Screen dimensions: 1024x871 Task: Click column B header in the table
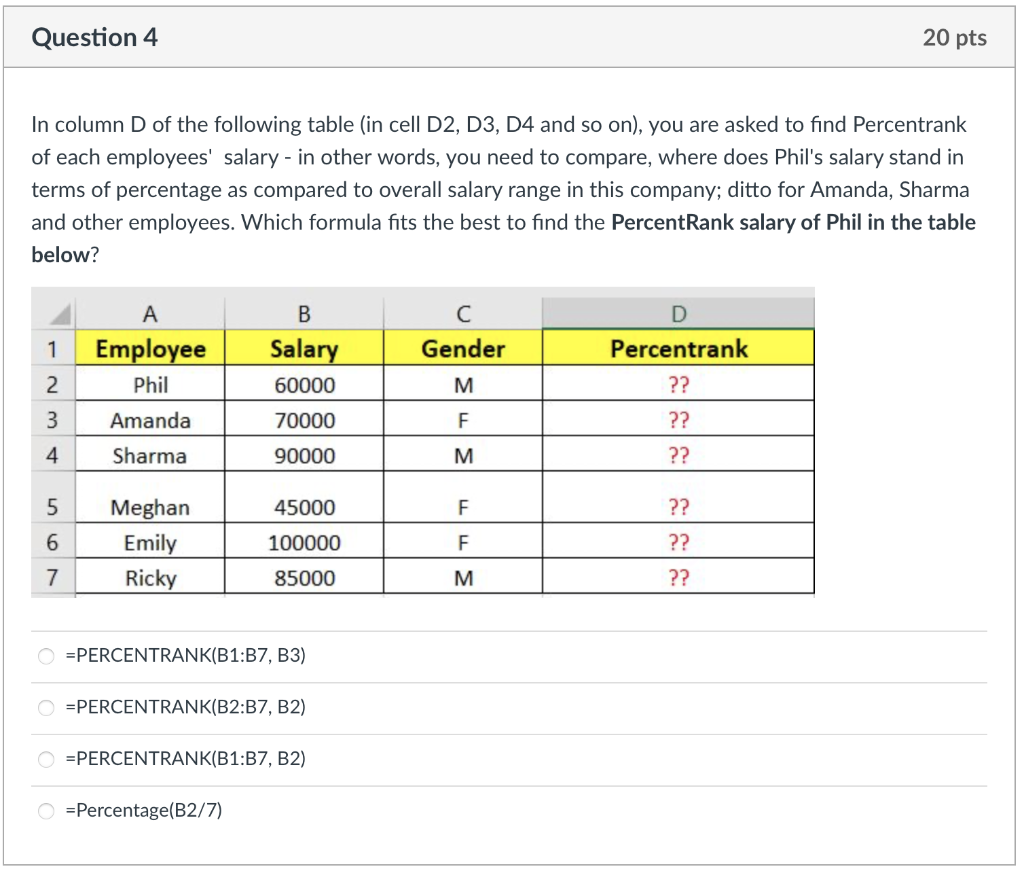(304, 314)
